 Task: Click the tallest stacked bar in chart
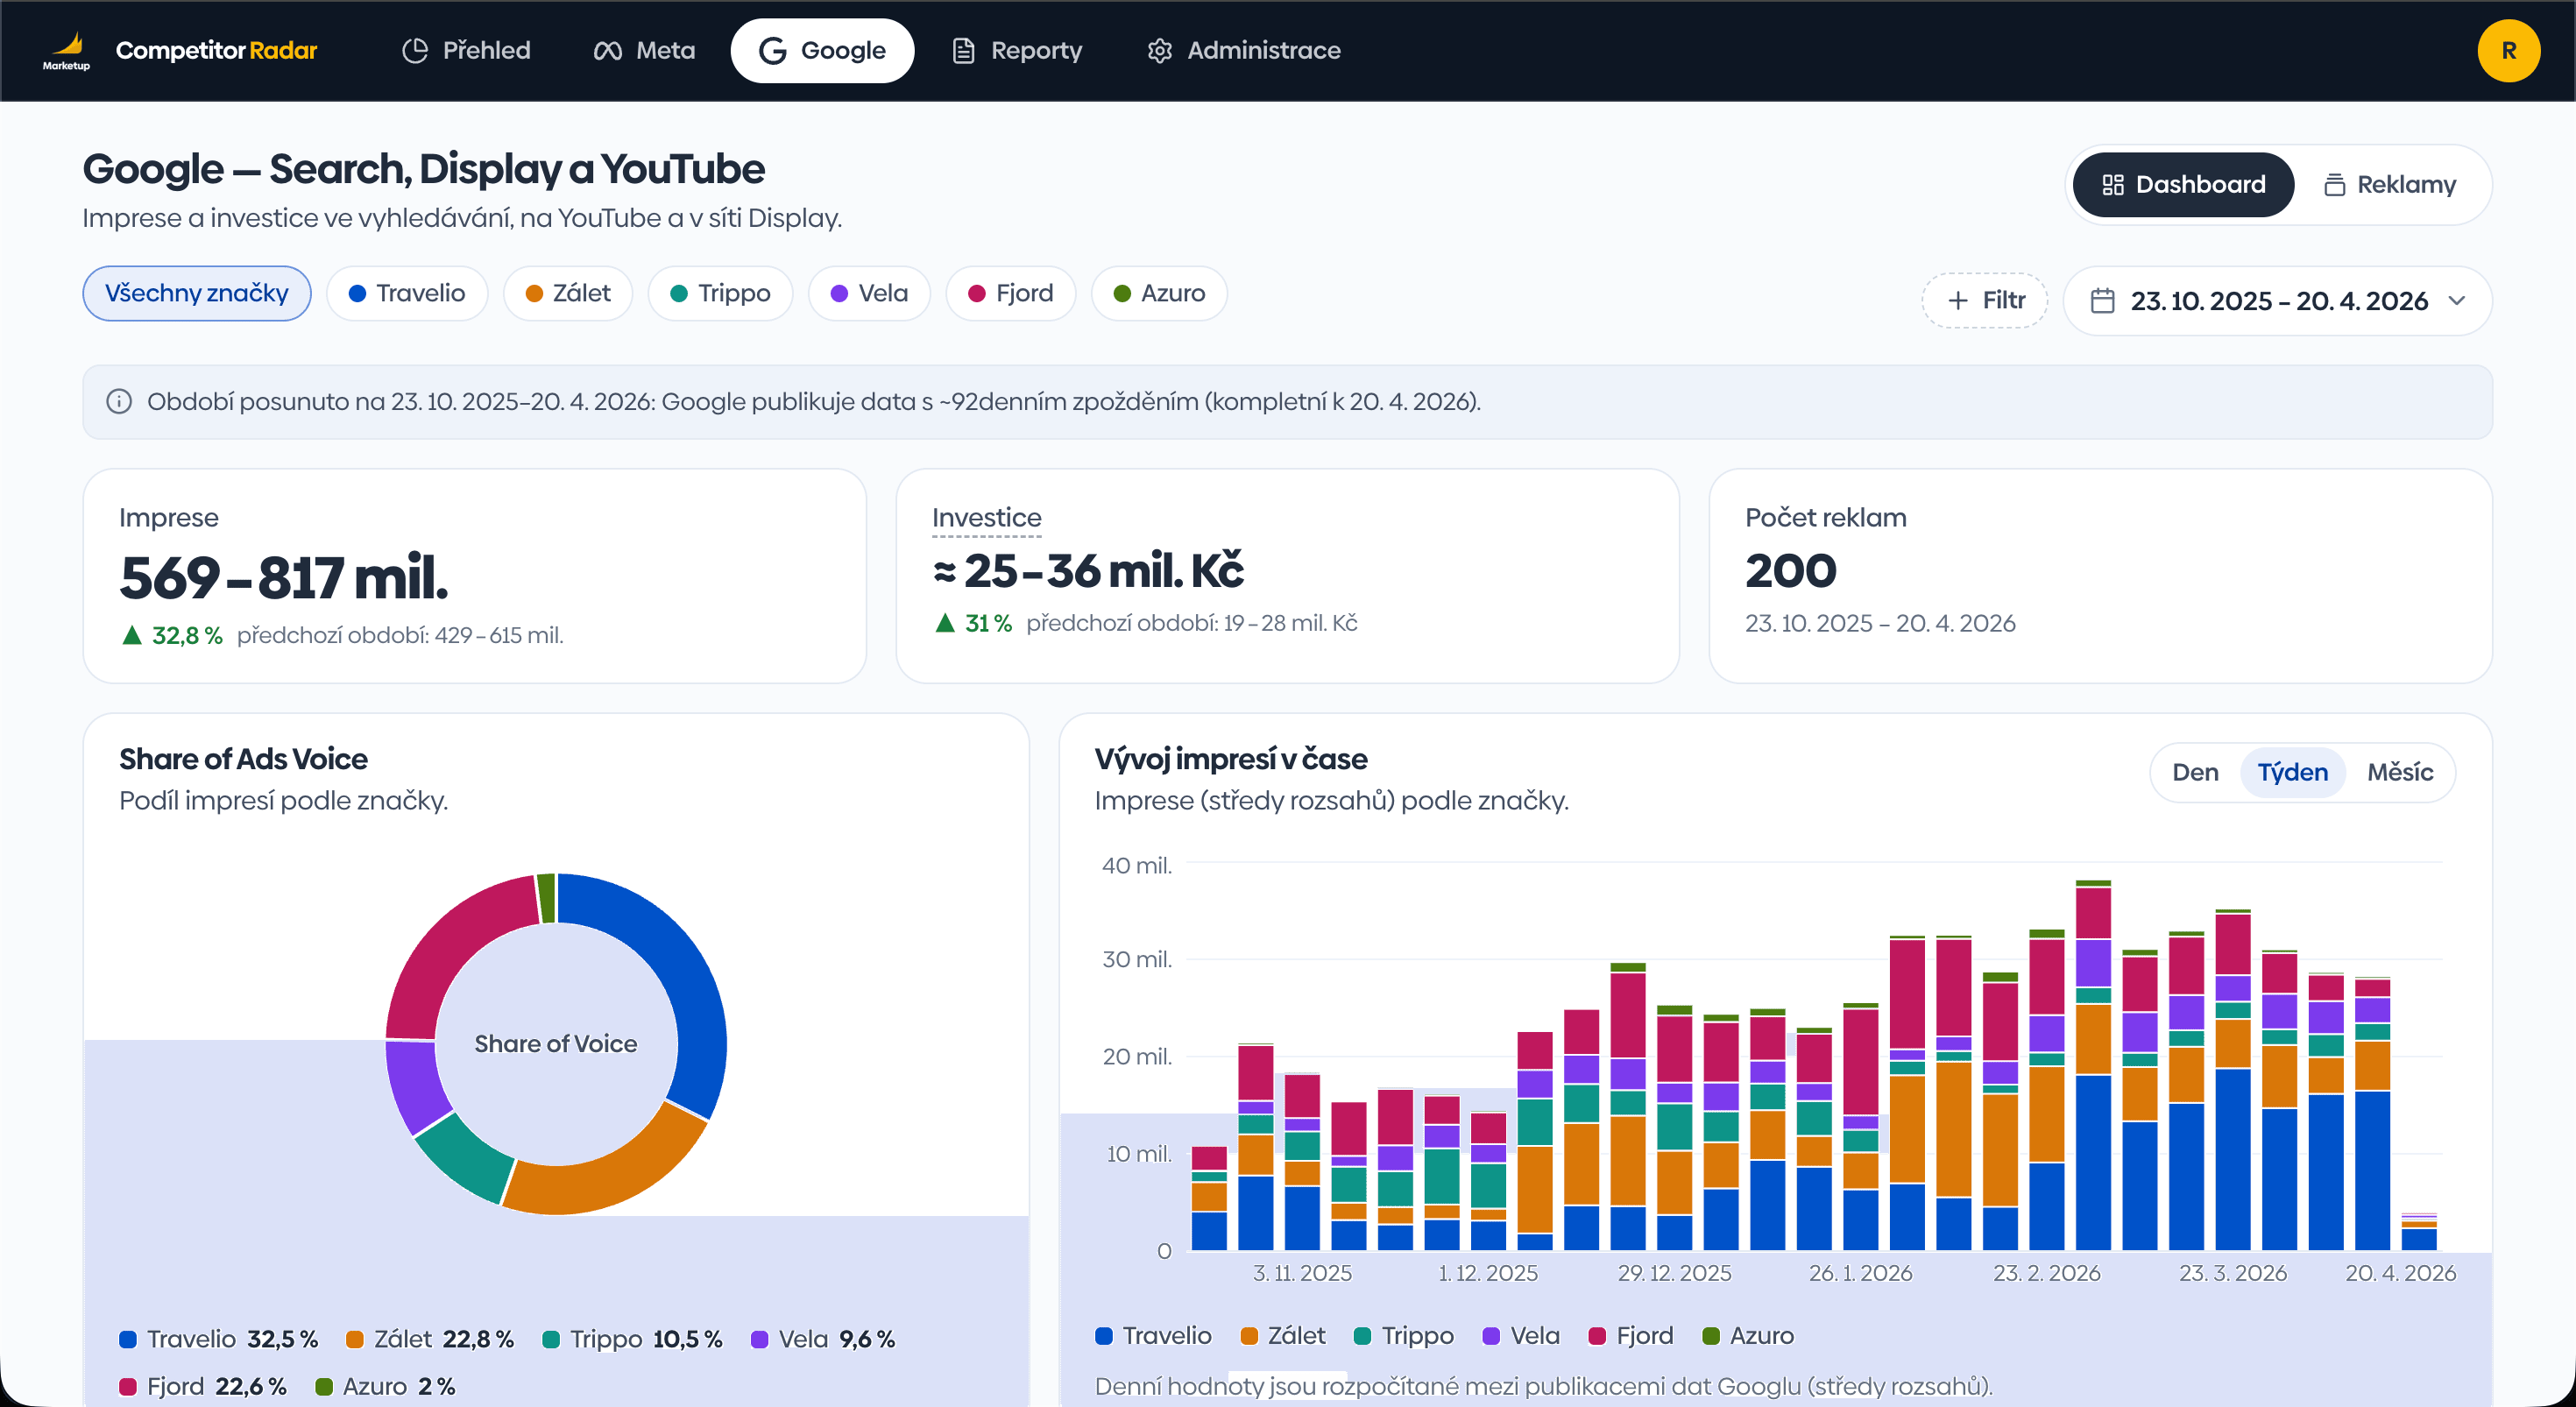point(2093,1066)
